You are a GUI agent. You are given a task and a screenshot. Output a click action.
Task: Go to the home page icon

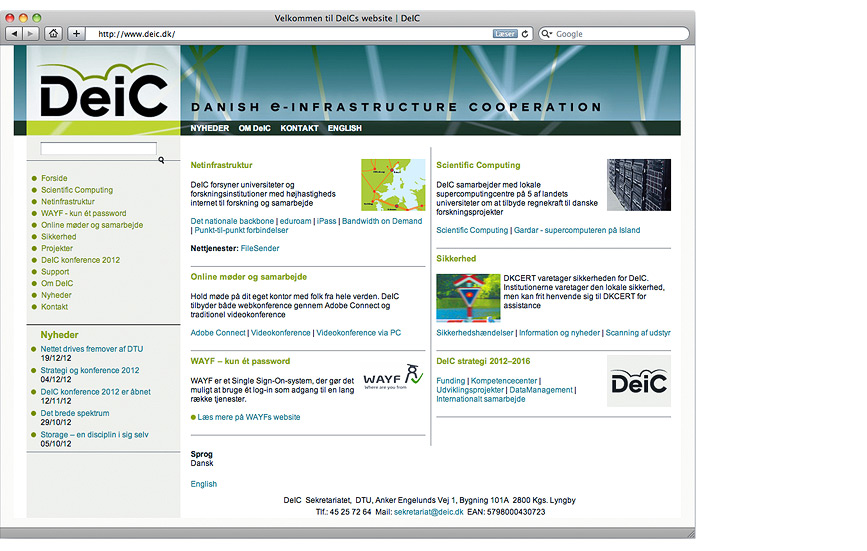pos(53,34)
